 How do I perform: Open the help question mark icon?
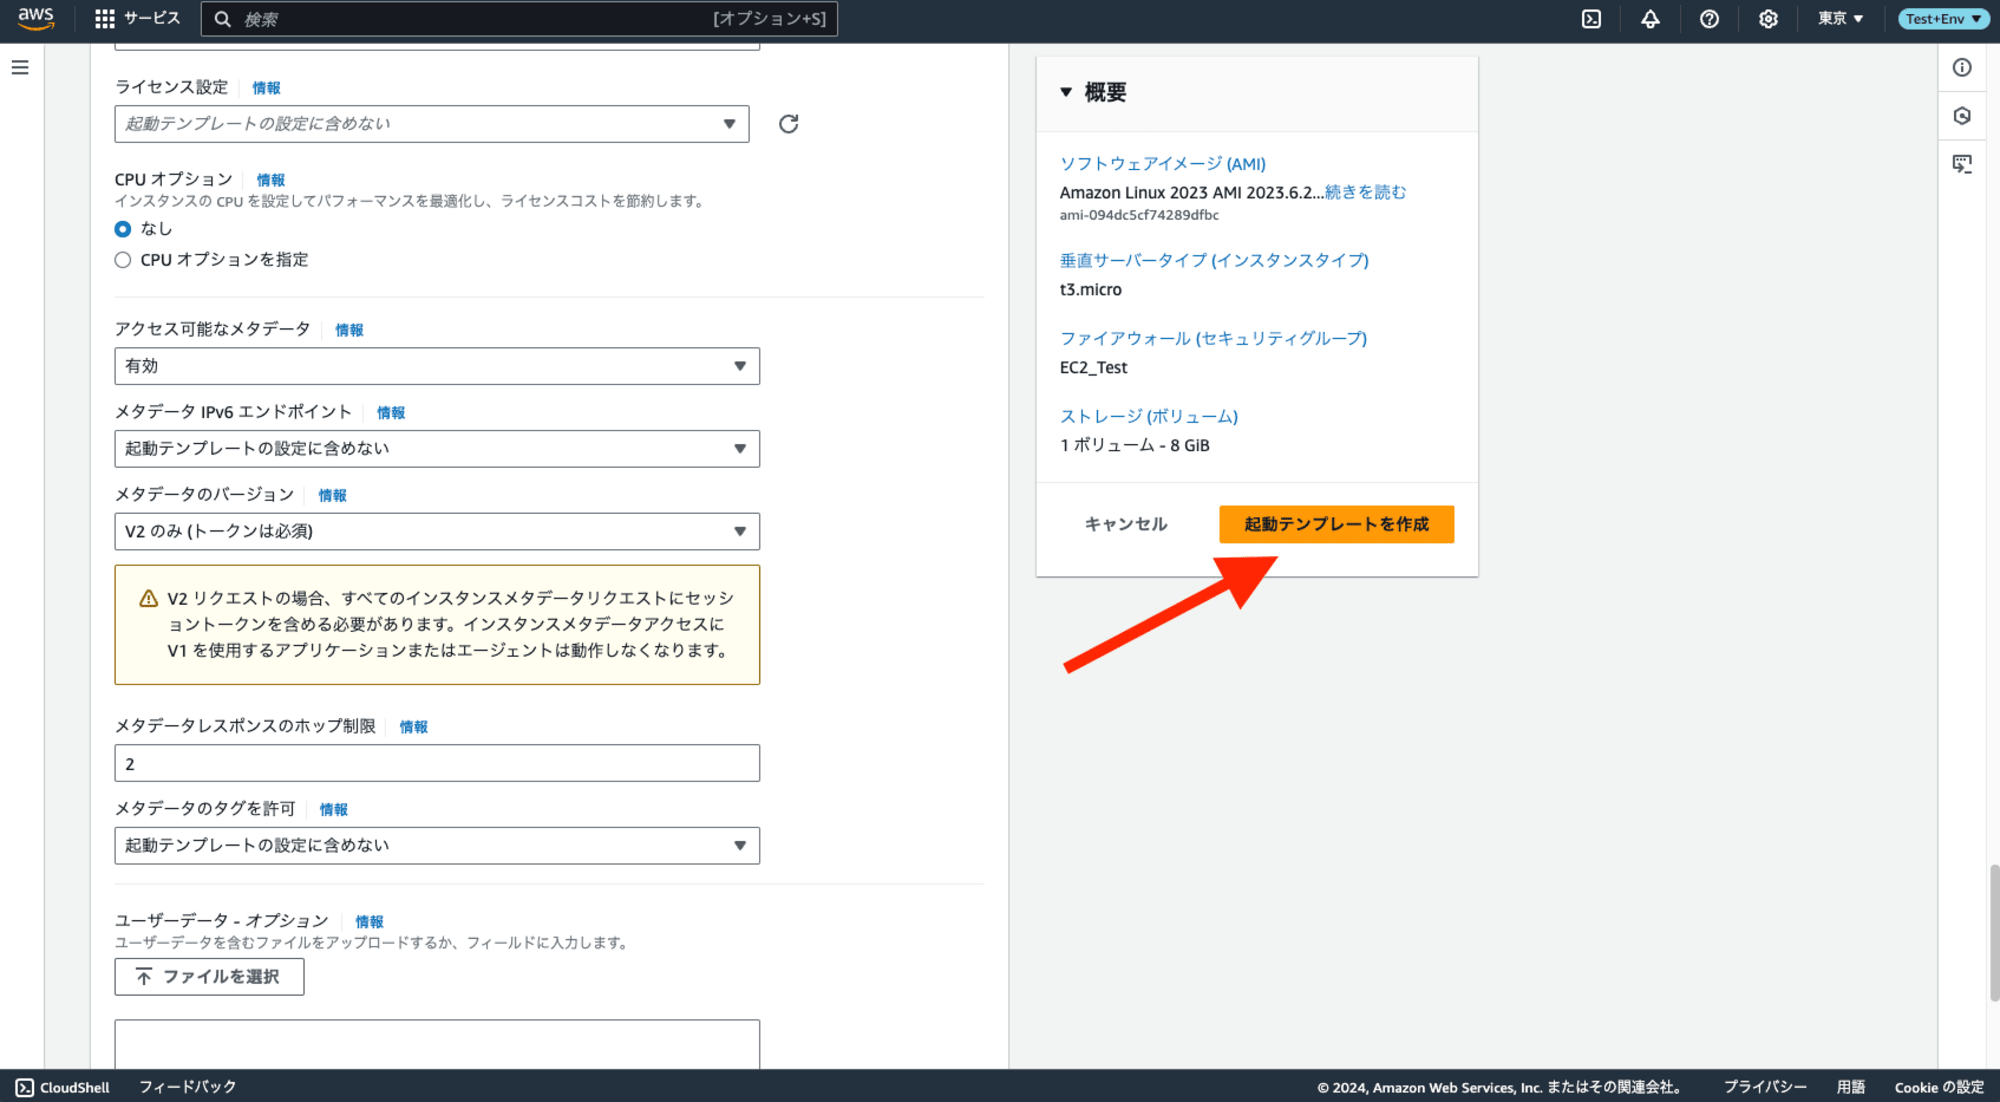coord(1709,19)
